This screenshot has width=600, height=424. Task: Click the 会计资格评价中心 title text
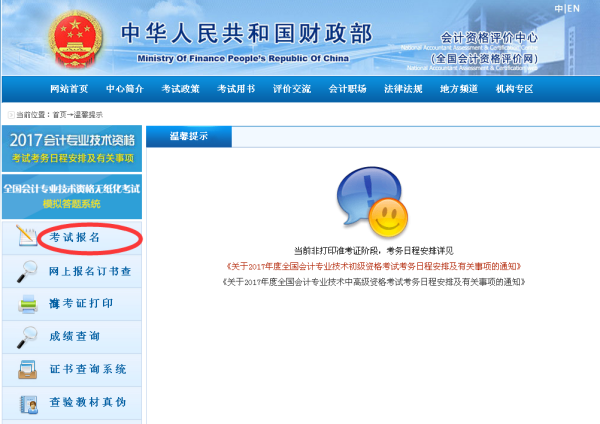489,38
